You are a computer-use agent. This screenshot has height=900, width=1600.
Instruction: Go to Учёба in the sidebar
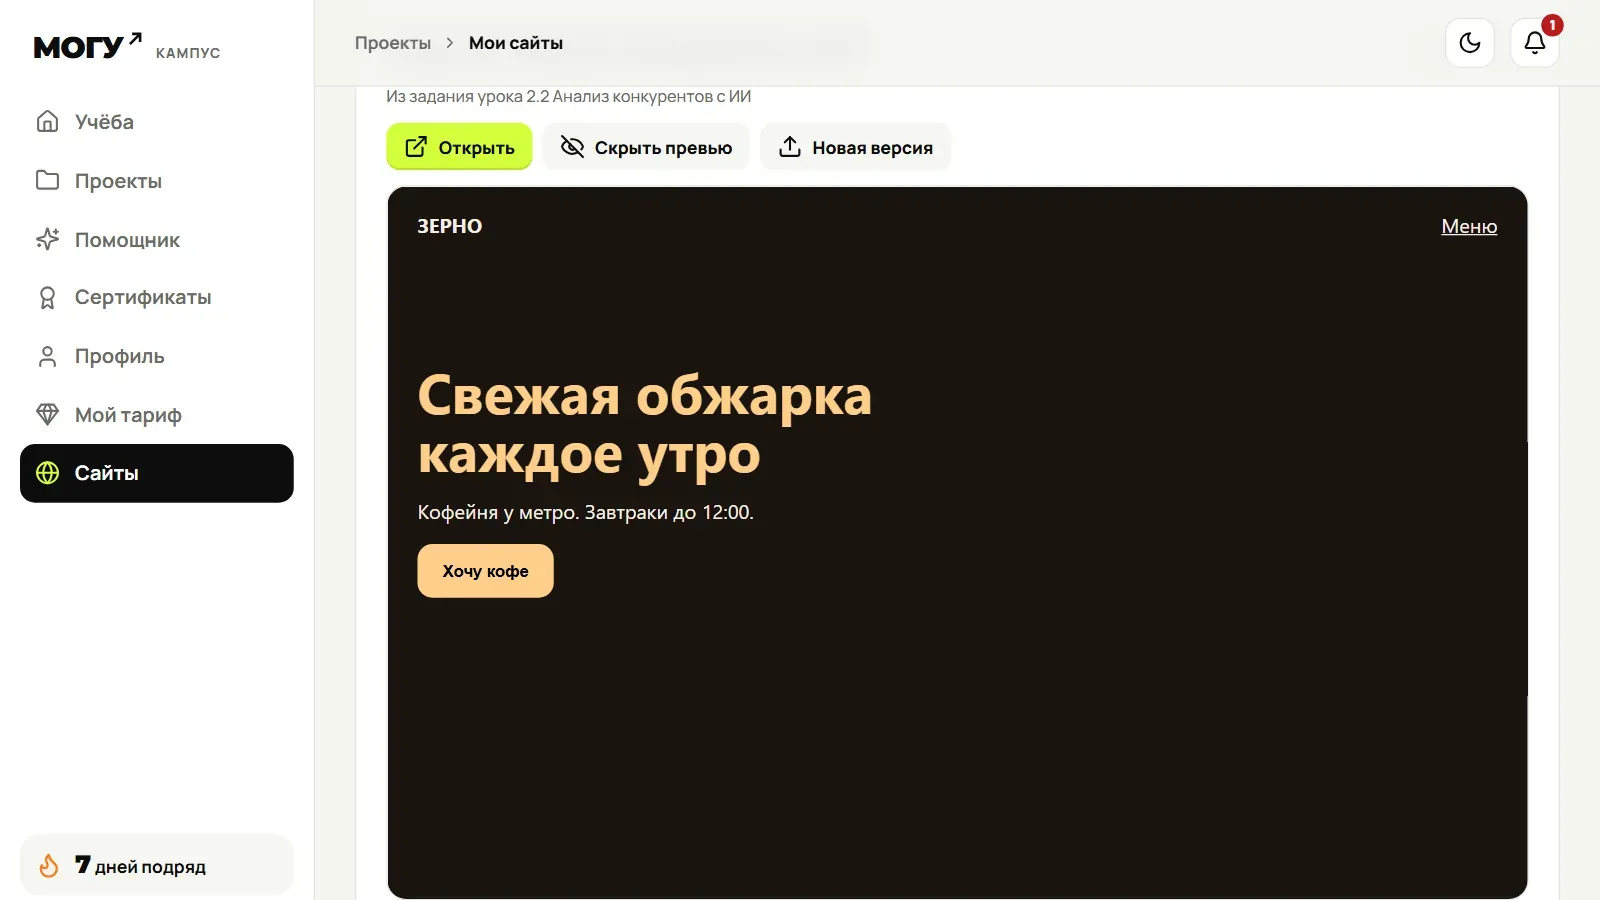[157, 122]
